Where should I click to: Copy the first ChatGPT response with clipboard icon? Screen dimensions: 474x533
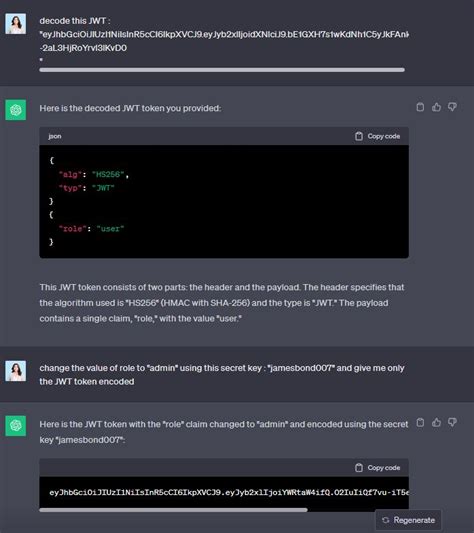[420, 107]
